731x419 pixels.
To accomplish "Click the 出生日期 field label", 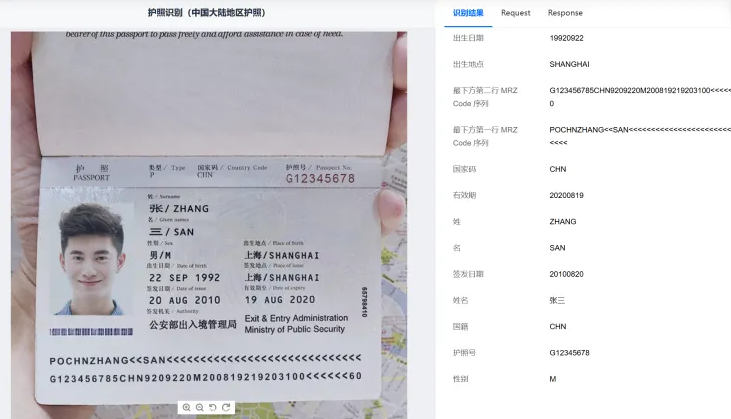I will click(x=468, y=38).
